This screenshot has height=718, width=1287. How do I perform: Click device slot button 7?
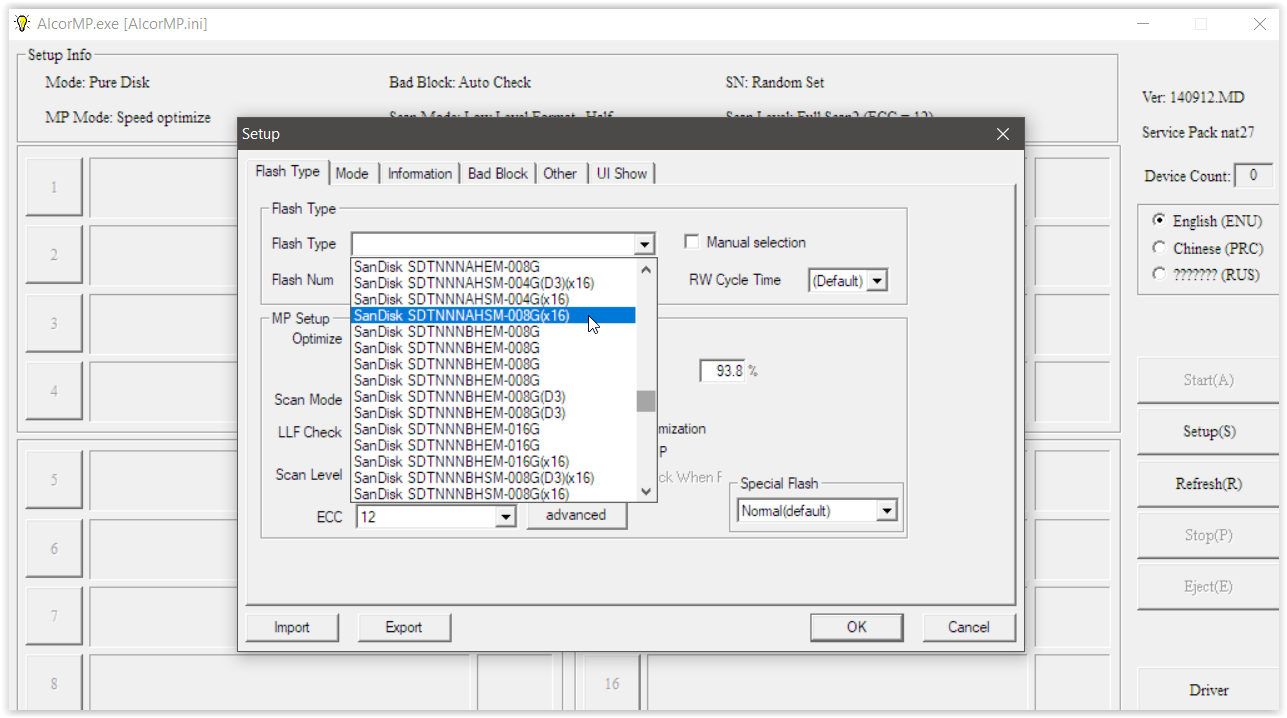[x=54, y=616]
